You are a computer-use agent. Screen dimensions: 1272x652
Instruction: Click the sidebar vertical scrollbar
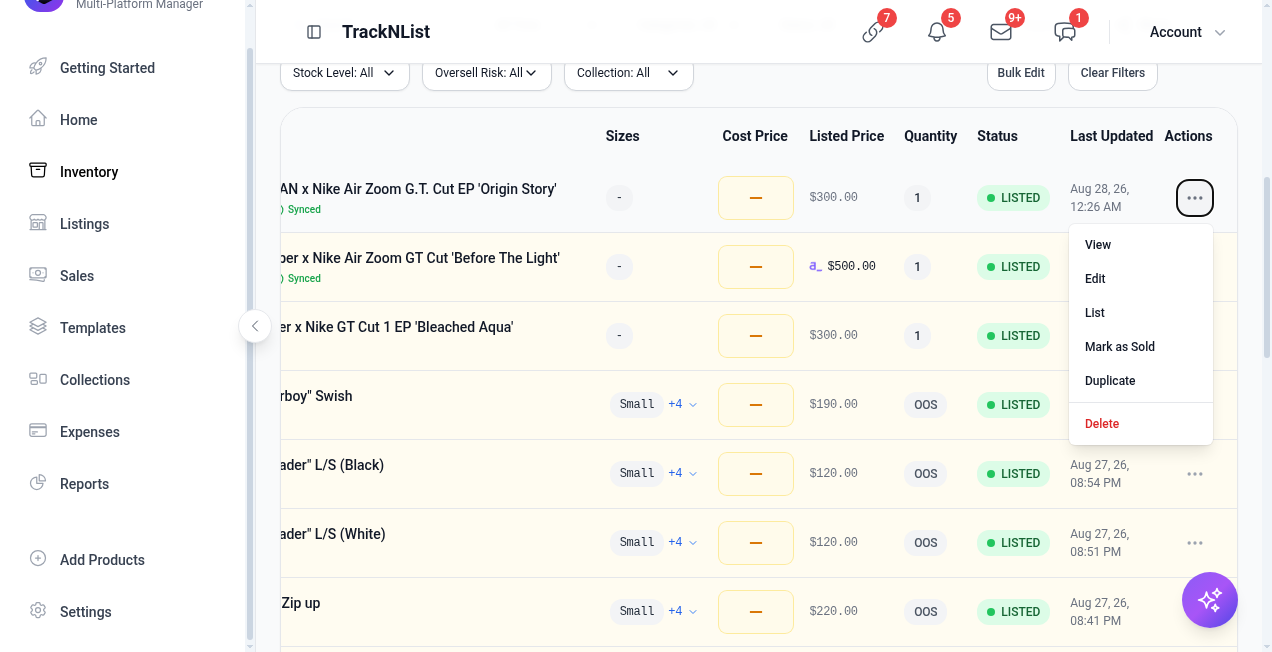[250, 343]
